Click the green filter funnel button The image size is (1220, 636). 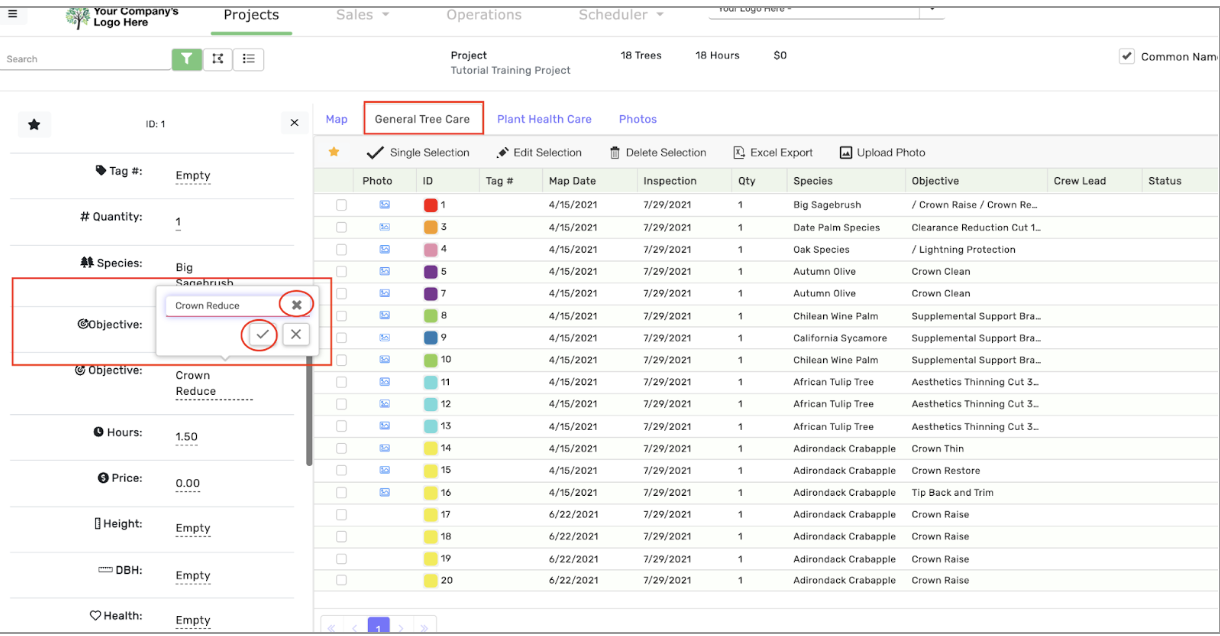[x=186, y=59]
